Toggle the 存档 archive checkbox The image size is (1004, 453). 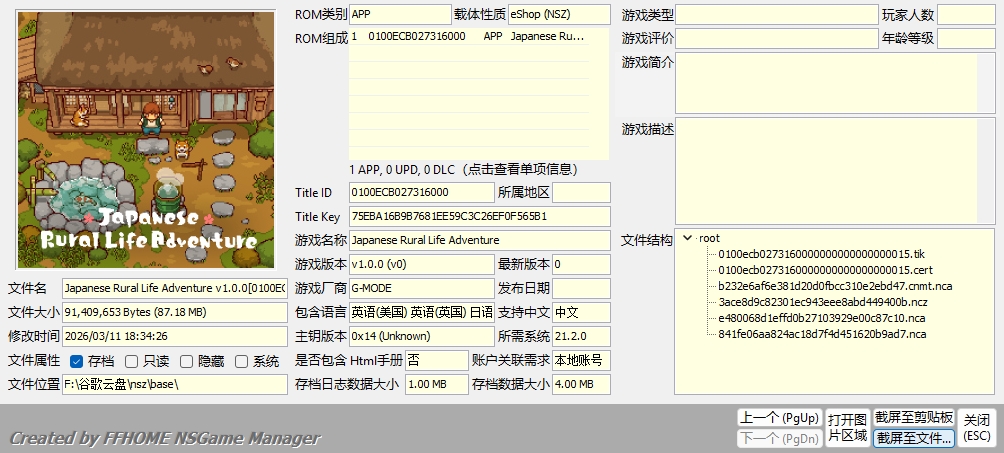point(77,361)
